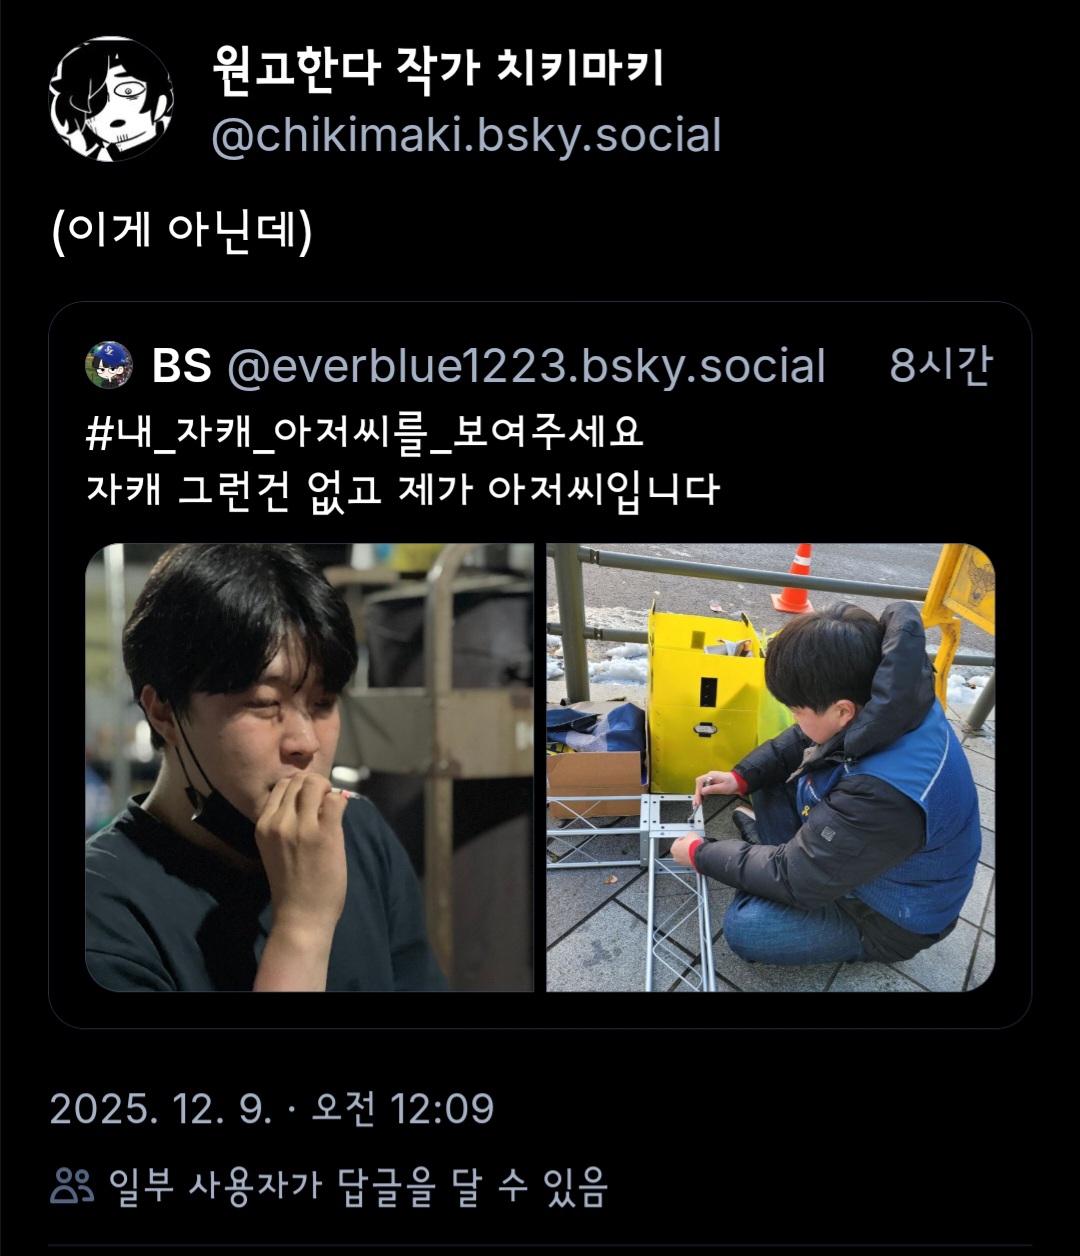Open the @chikimaki.bsky.social handle
The image size is (1080, 1256).
(466, 136)
